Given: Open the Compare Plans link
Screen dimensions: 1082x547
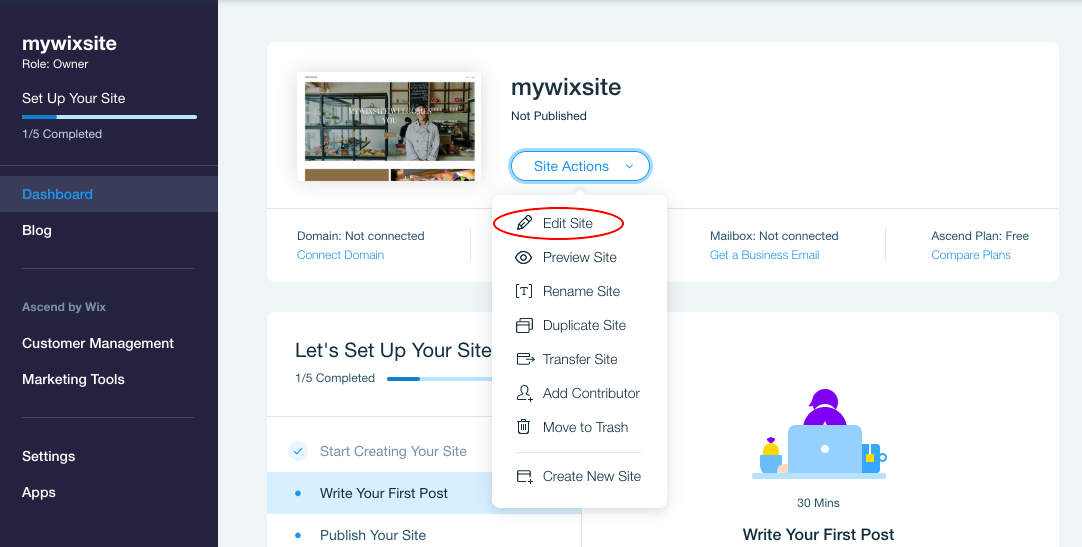Looking at the screenshot, I should click(969, 255).
